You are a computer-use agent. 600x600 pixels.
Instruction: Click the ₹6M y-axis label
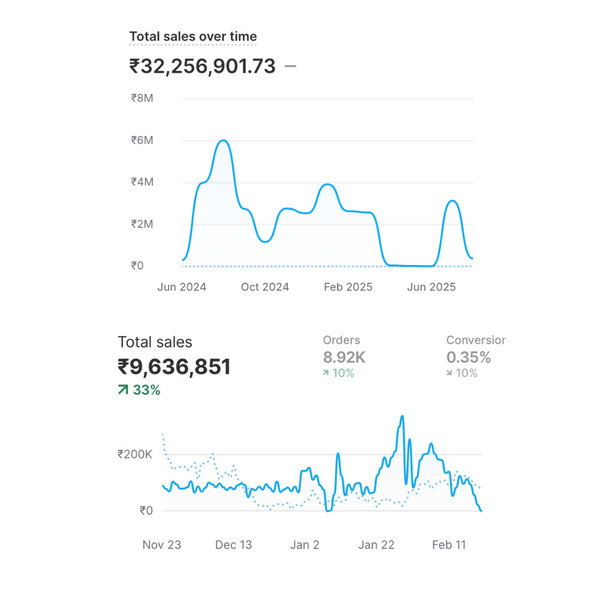(x=142, y=140)
